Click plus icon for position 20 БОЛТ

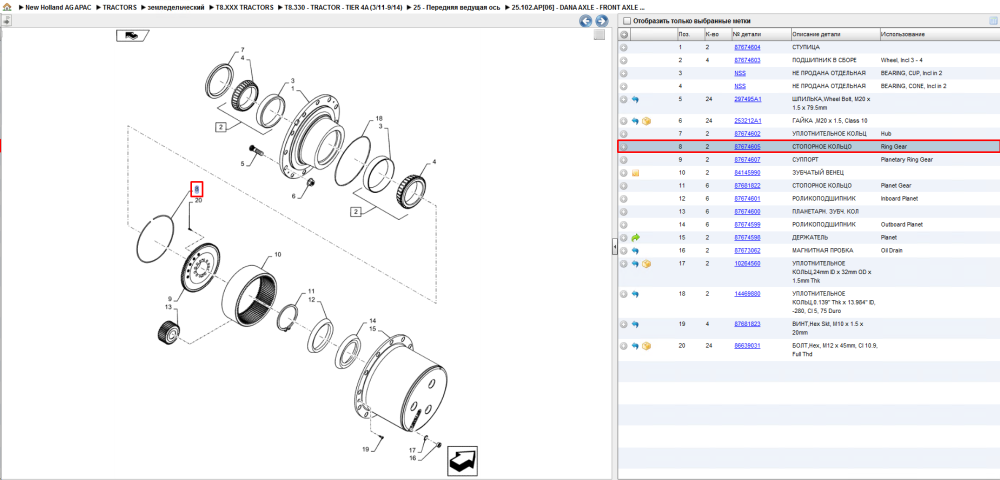coord(624,345)
